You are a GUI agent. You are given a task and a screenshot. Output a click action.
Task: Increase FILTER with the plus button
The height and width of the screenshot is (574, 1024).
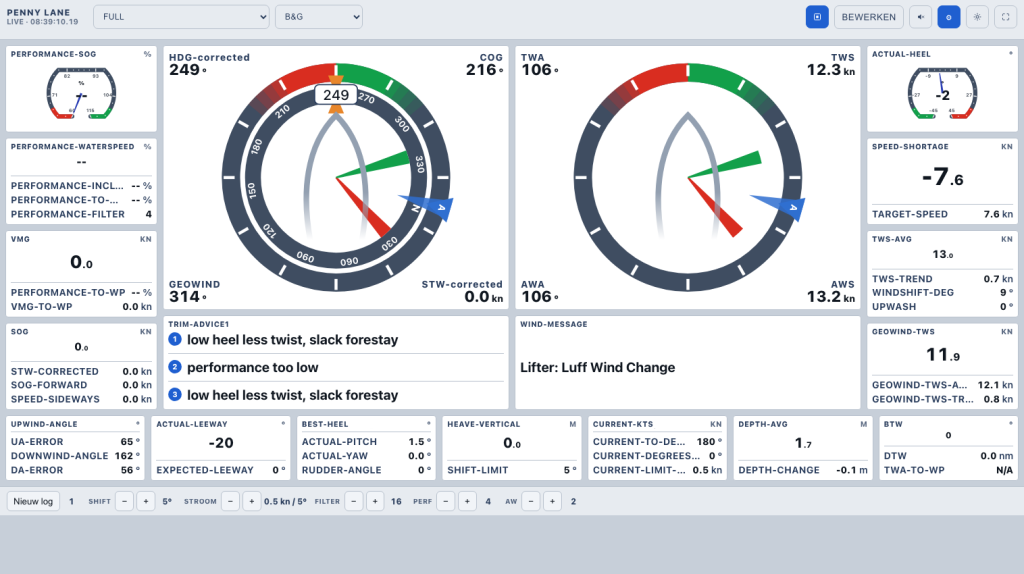(375, 502)
